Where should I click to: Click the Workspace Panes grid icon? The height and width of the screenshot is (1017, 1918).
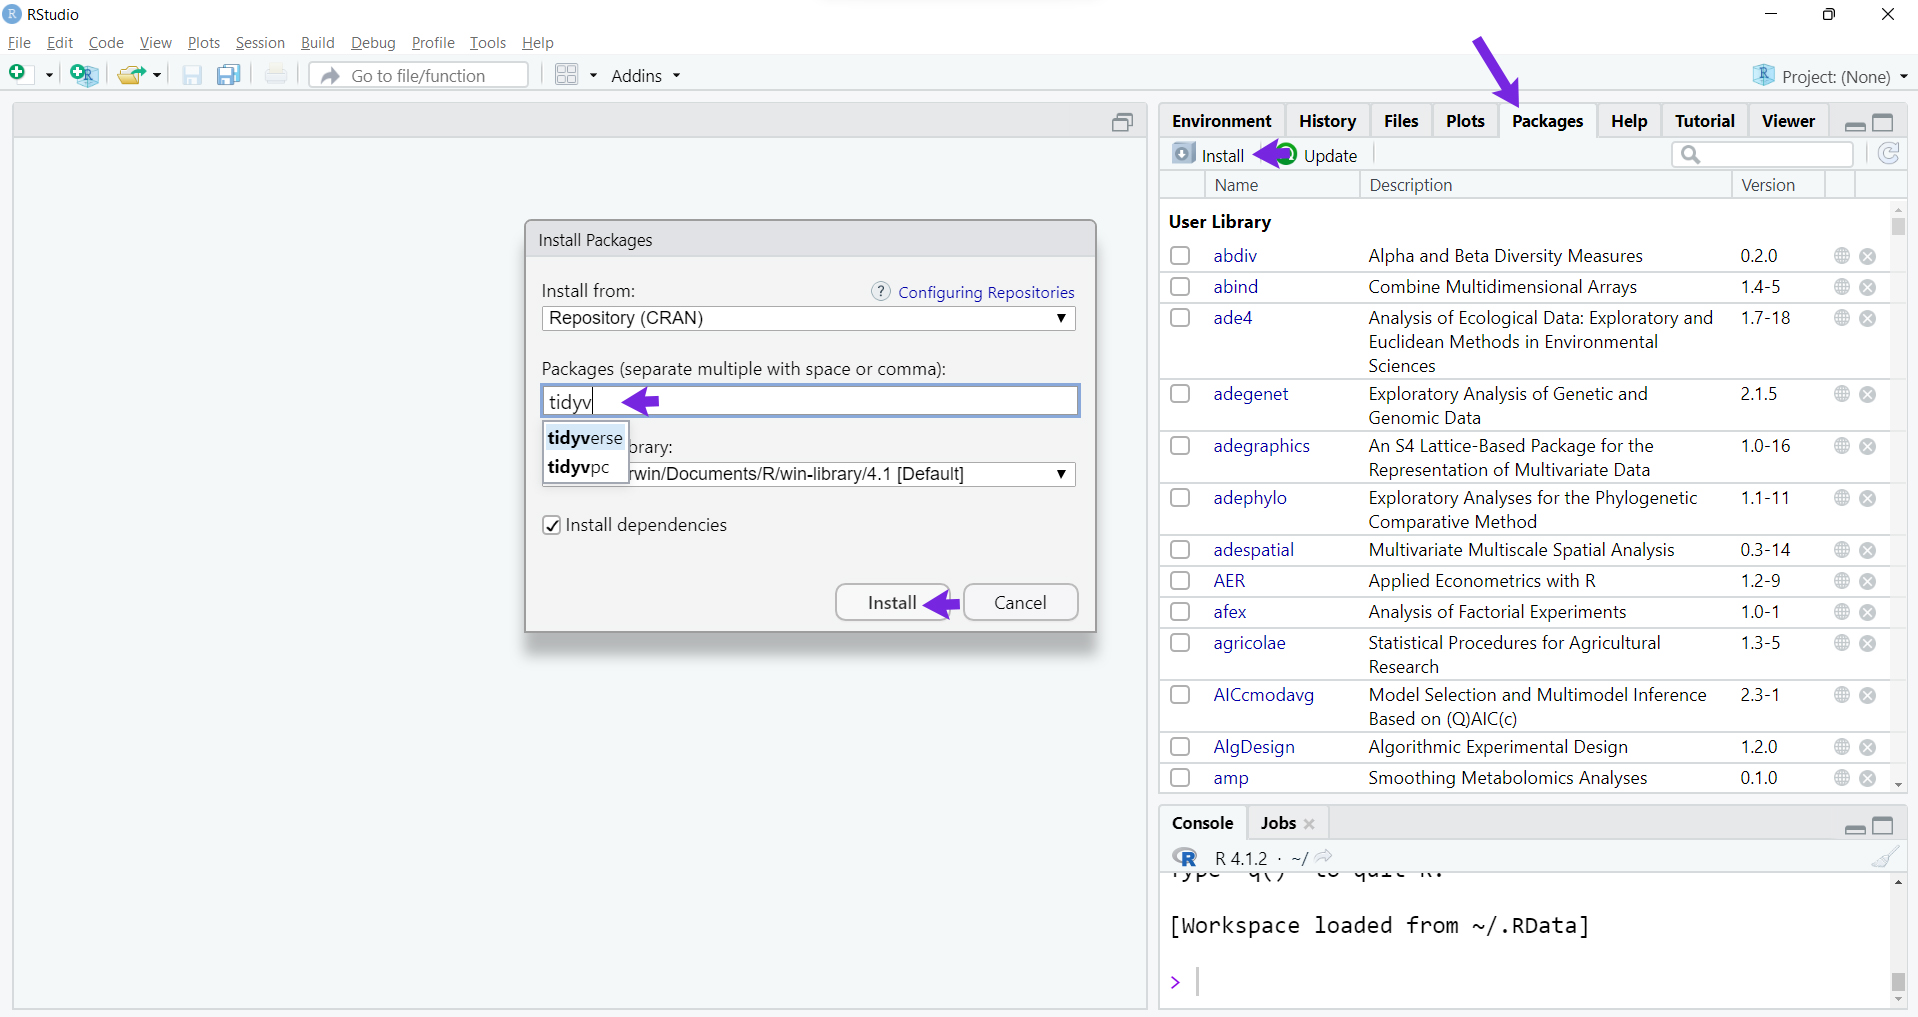(x=566, y=75)
